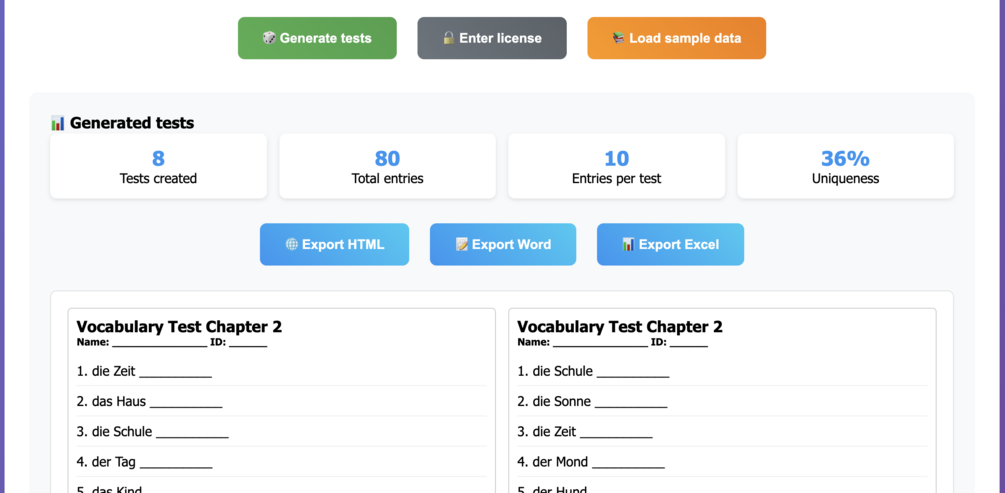Click the books icon on Load sample data

pyautogui.click(x=618, y=38)
